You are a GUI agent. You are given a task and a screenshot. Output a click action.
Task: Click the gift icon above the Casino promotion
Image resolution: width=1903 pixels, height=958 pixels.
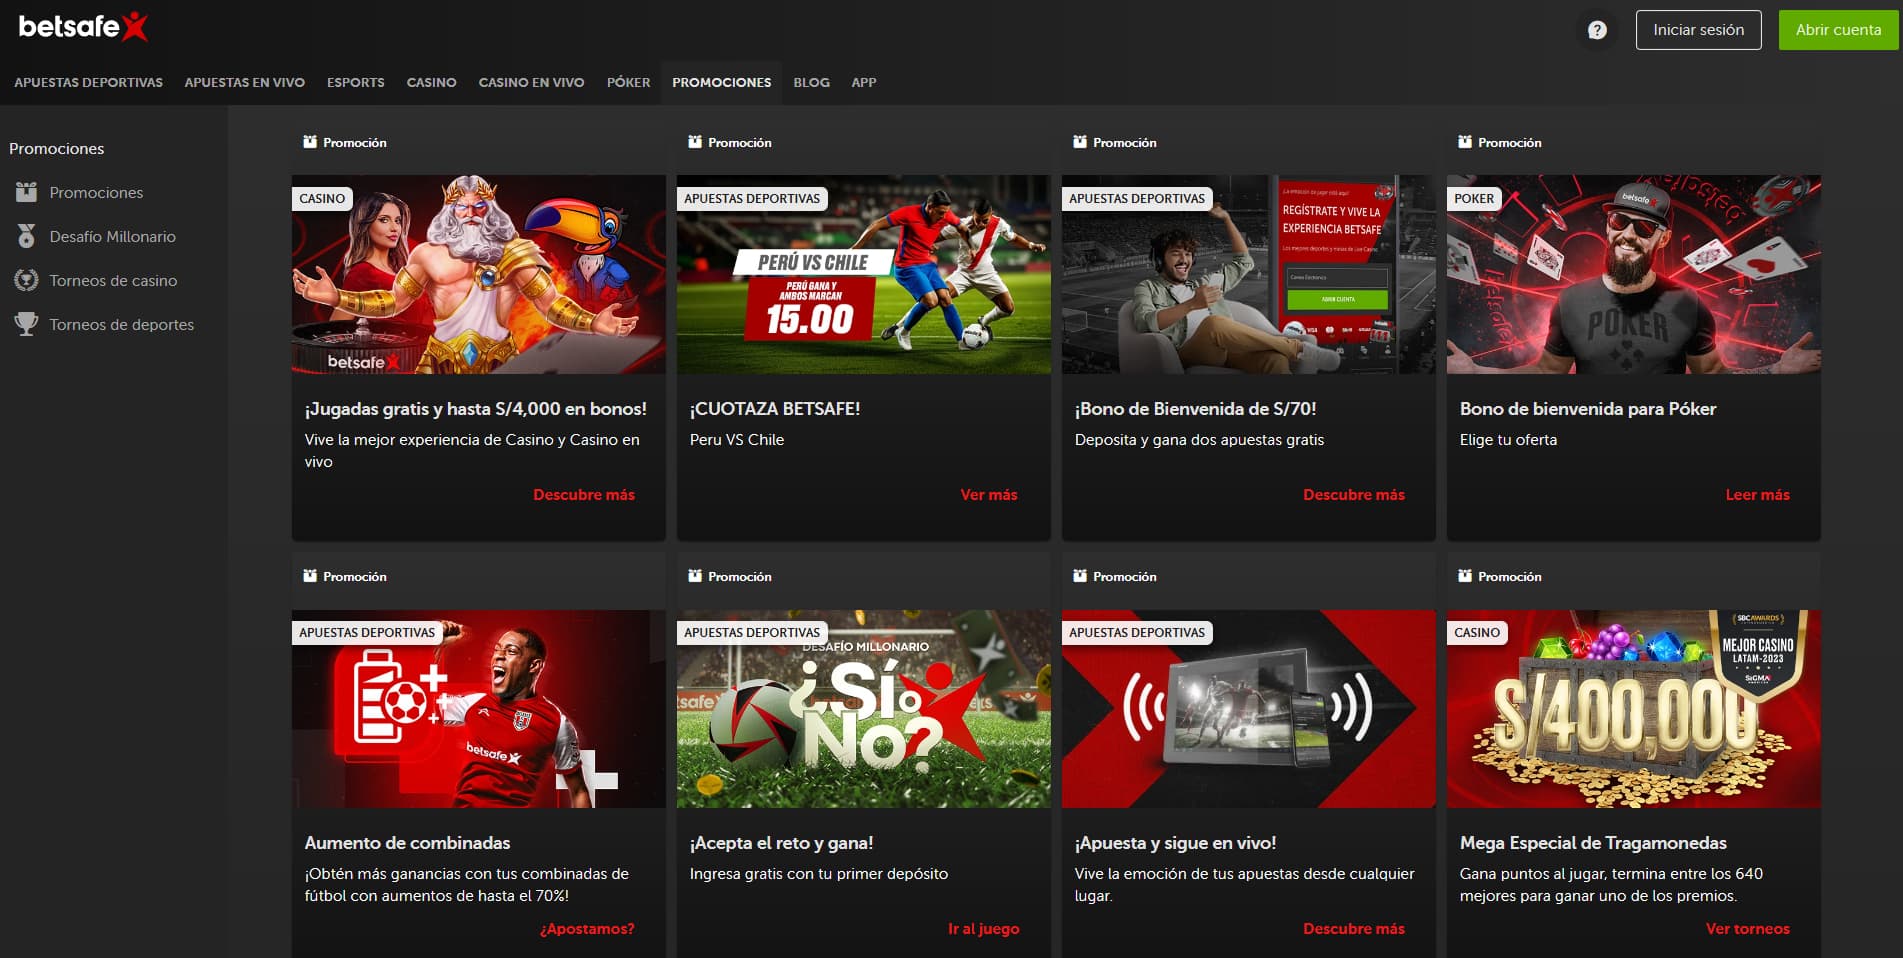(x=309, y=141)
